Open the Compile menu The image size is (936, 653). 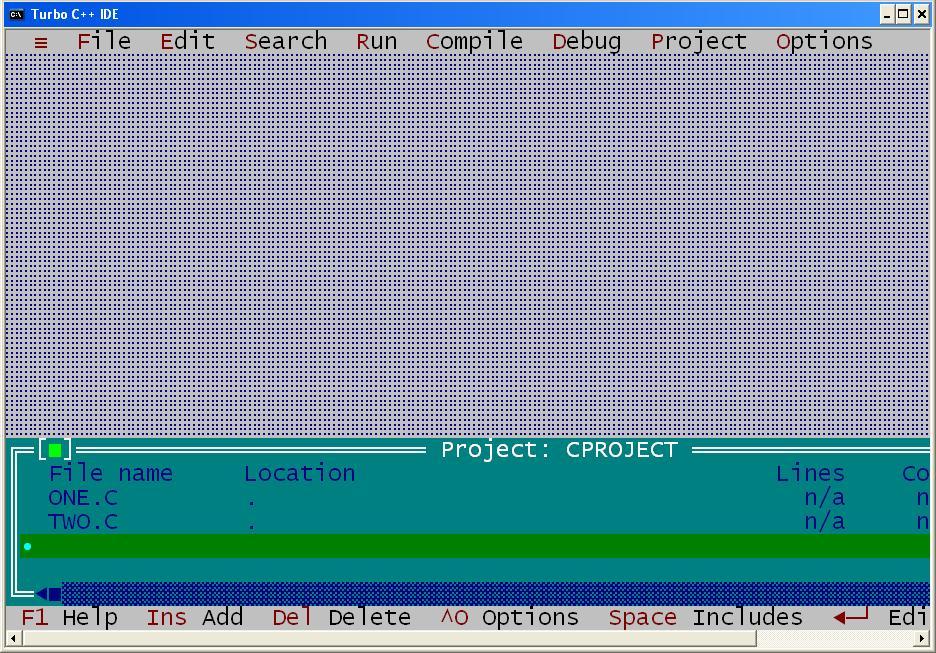coord(475,41)
